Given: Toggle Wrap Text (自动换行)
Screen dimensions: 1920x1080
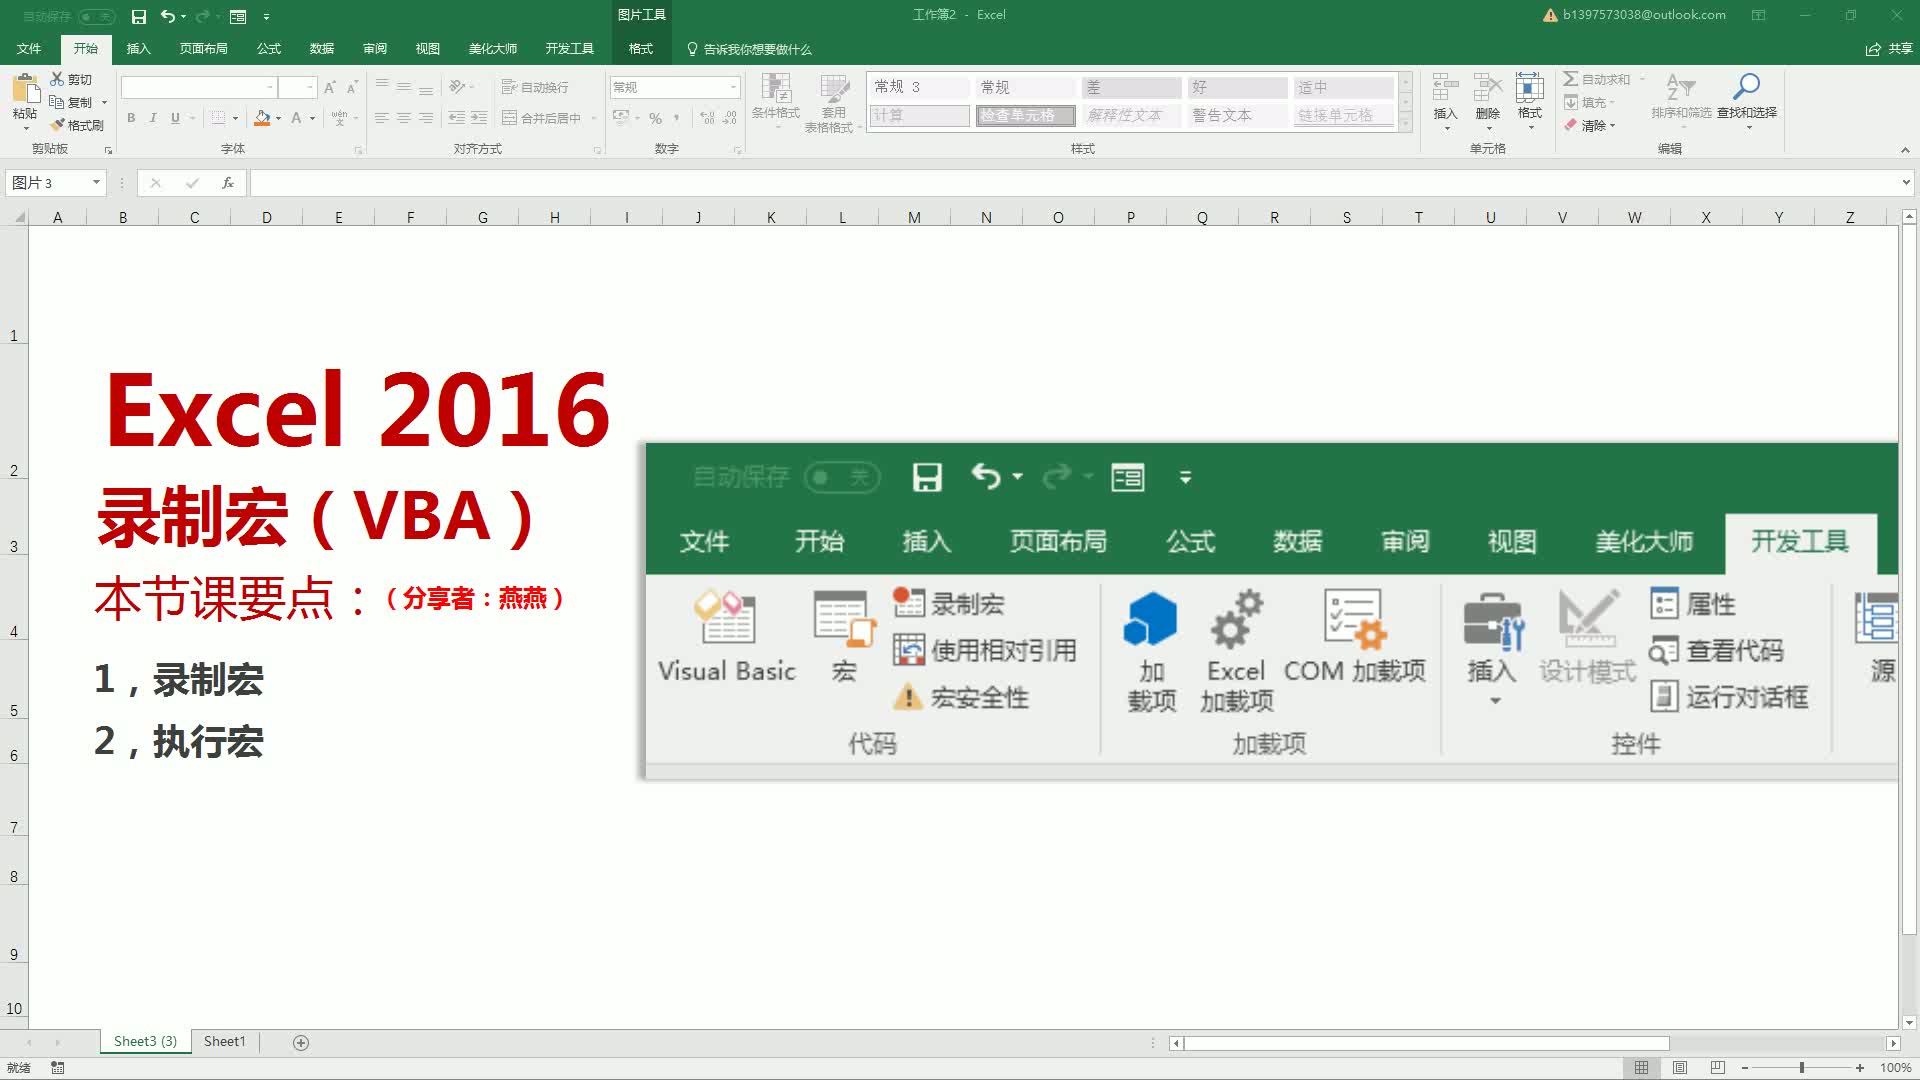Looking at the screenshot, I should [x=535, y=87].
